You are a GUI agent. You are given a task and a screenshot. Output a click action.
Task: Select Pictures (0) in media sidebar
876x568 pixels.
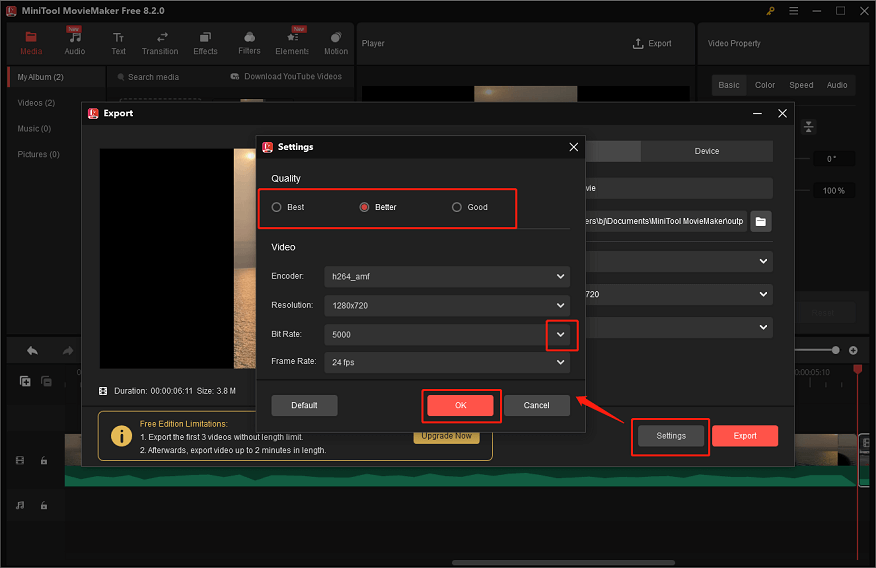tap(39, 154)
